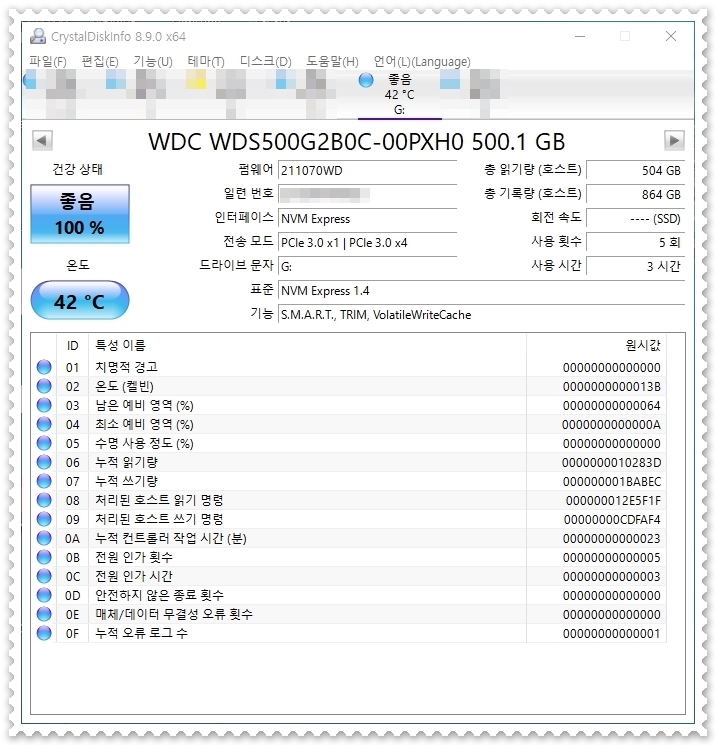716x745 pixels.
Task: Click the firmware field 211070WD
Action: tap(367, 171)
